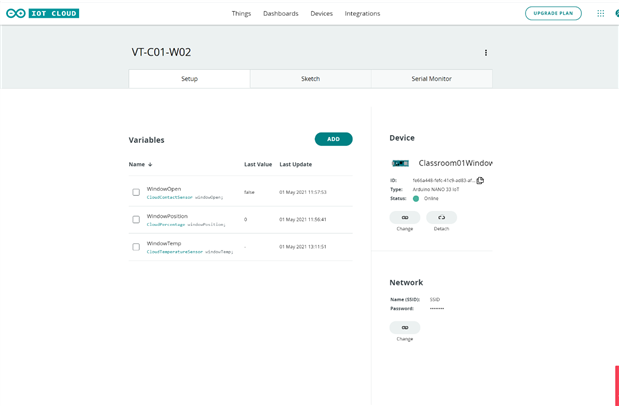The image size is (619, 406).
Task: Click the Change network link icon button
Action: (405, 327)
